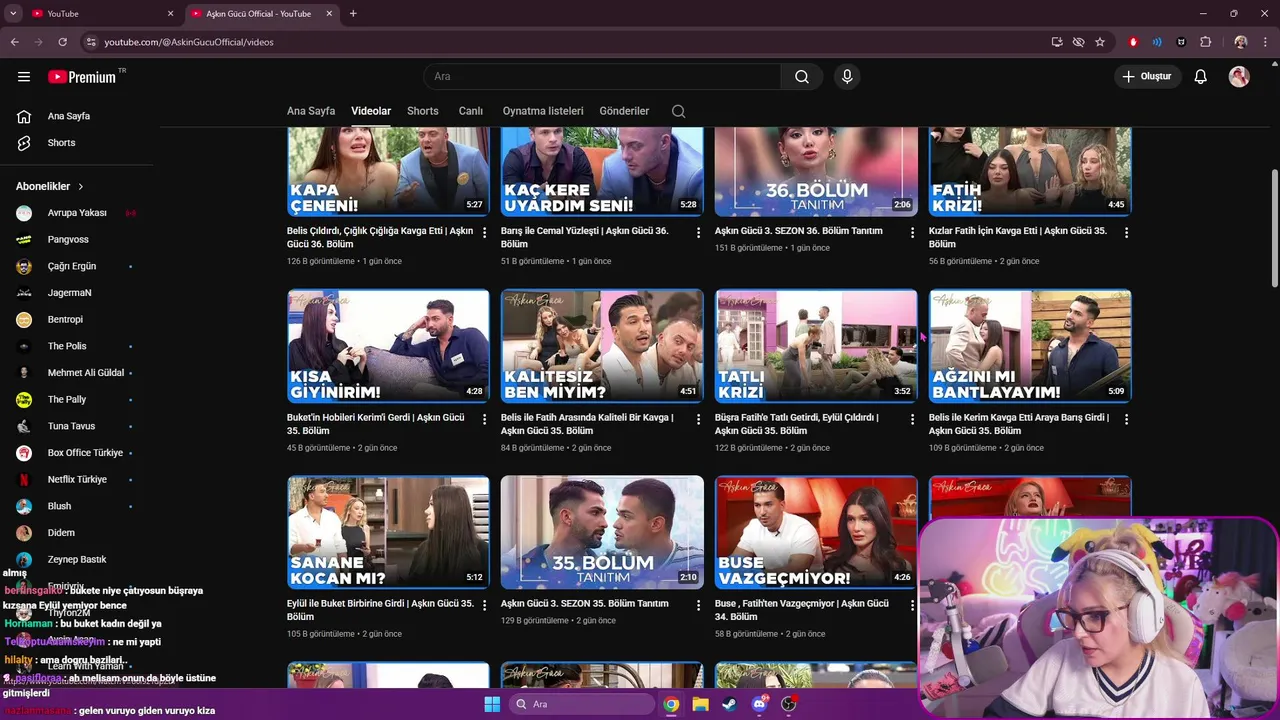The width and height of the screenshot is (1280, 720).
Task: Click the Oluştur create button
Action: [1148, 77]
